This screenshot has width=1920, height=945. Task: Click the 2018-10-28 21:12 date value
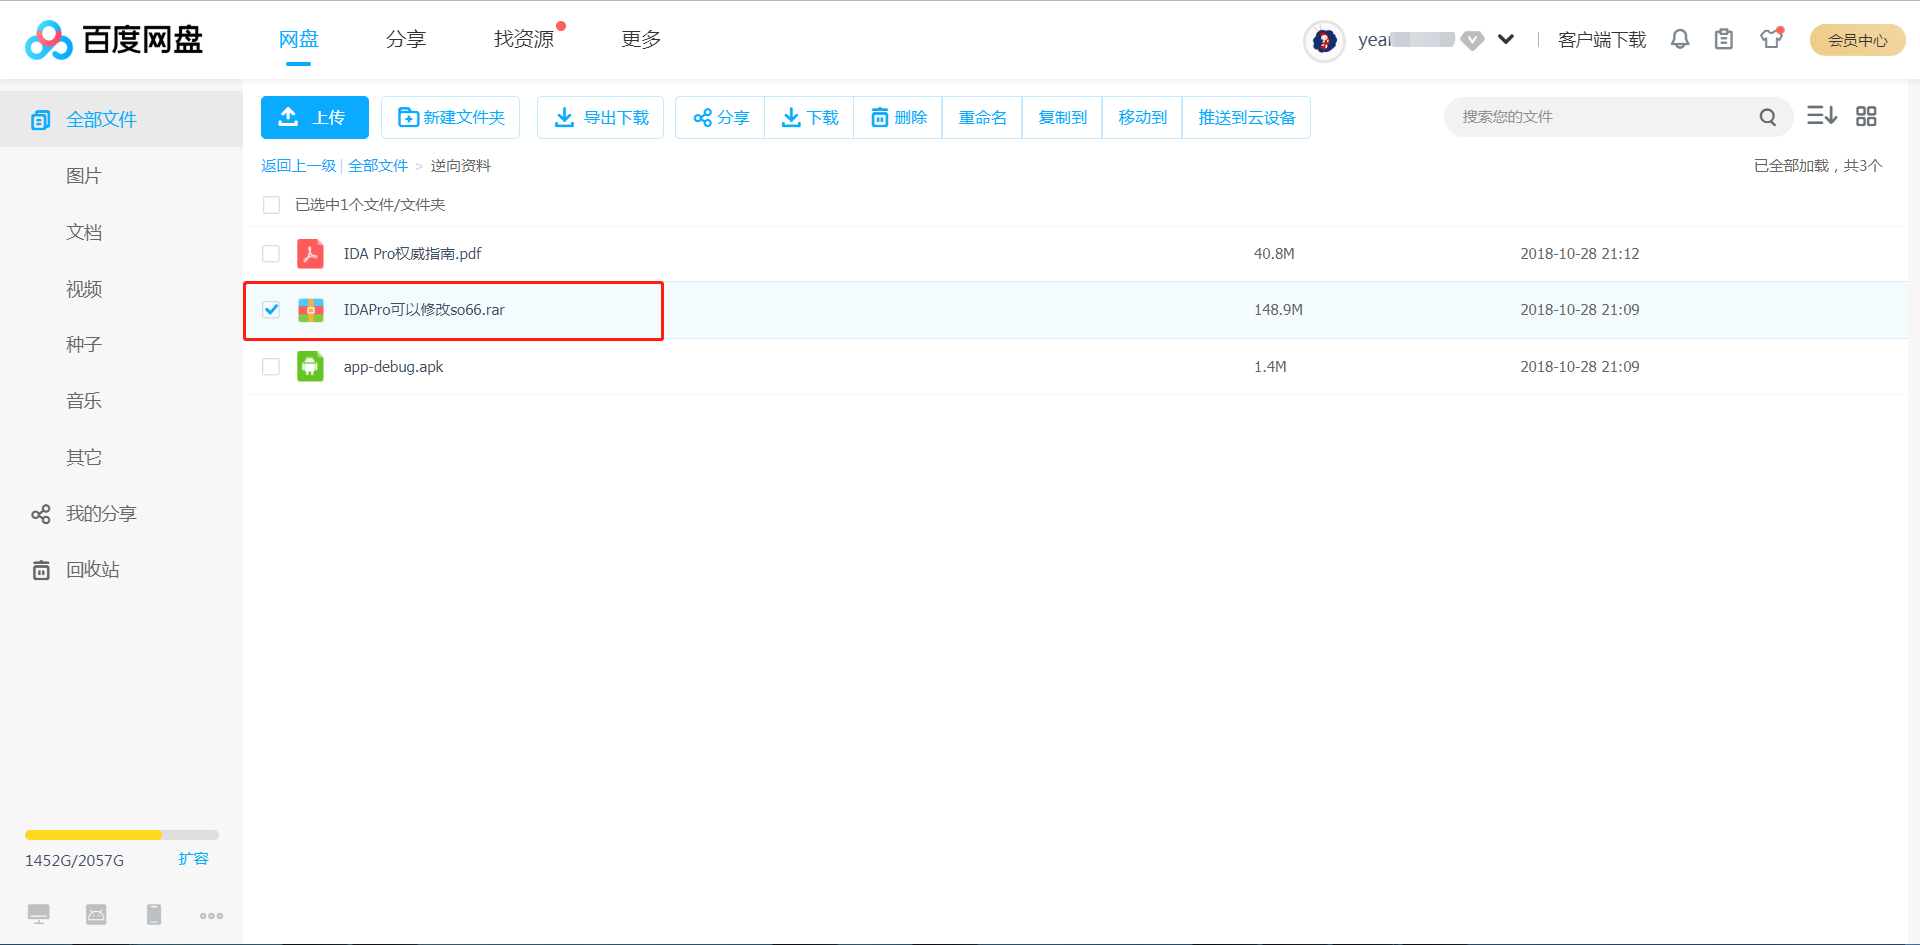[x=1580, y=254]
